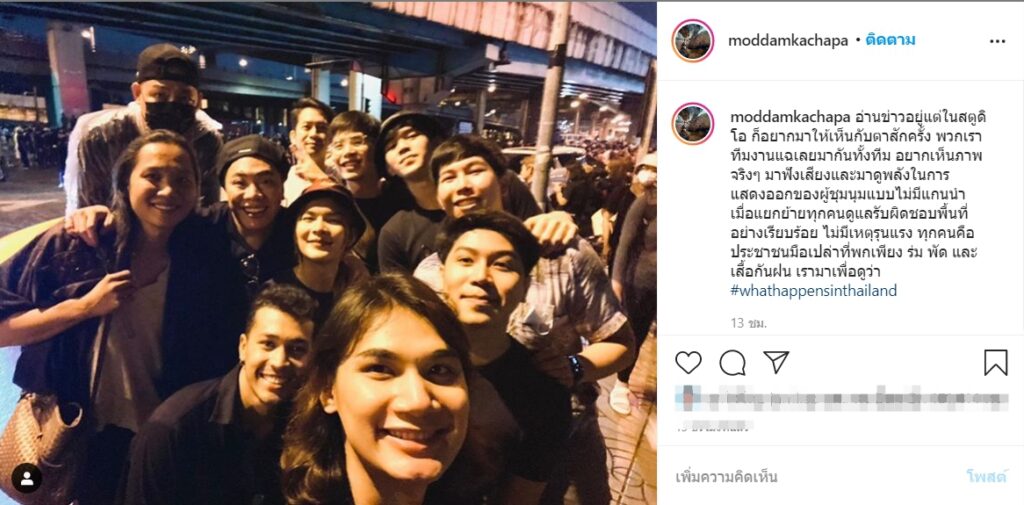The image size is (1024, 505).
Task: Share the post using the paper plane icon
Action: 776,361
